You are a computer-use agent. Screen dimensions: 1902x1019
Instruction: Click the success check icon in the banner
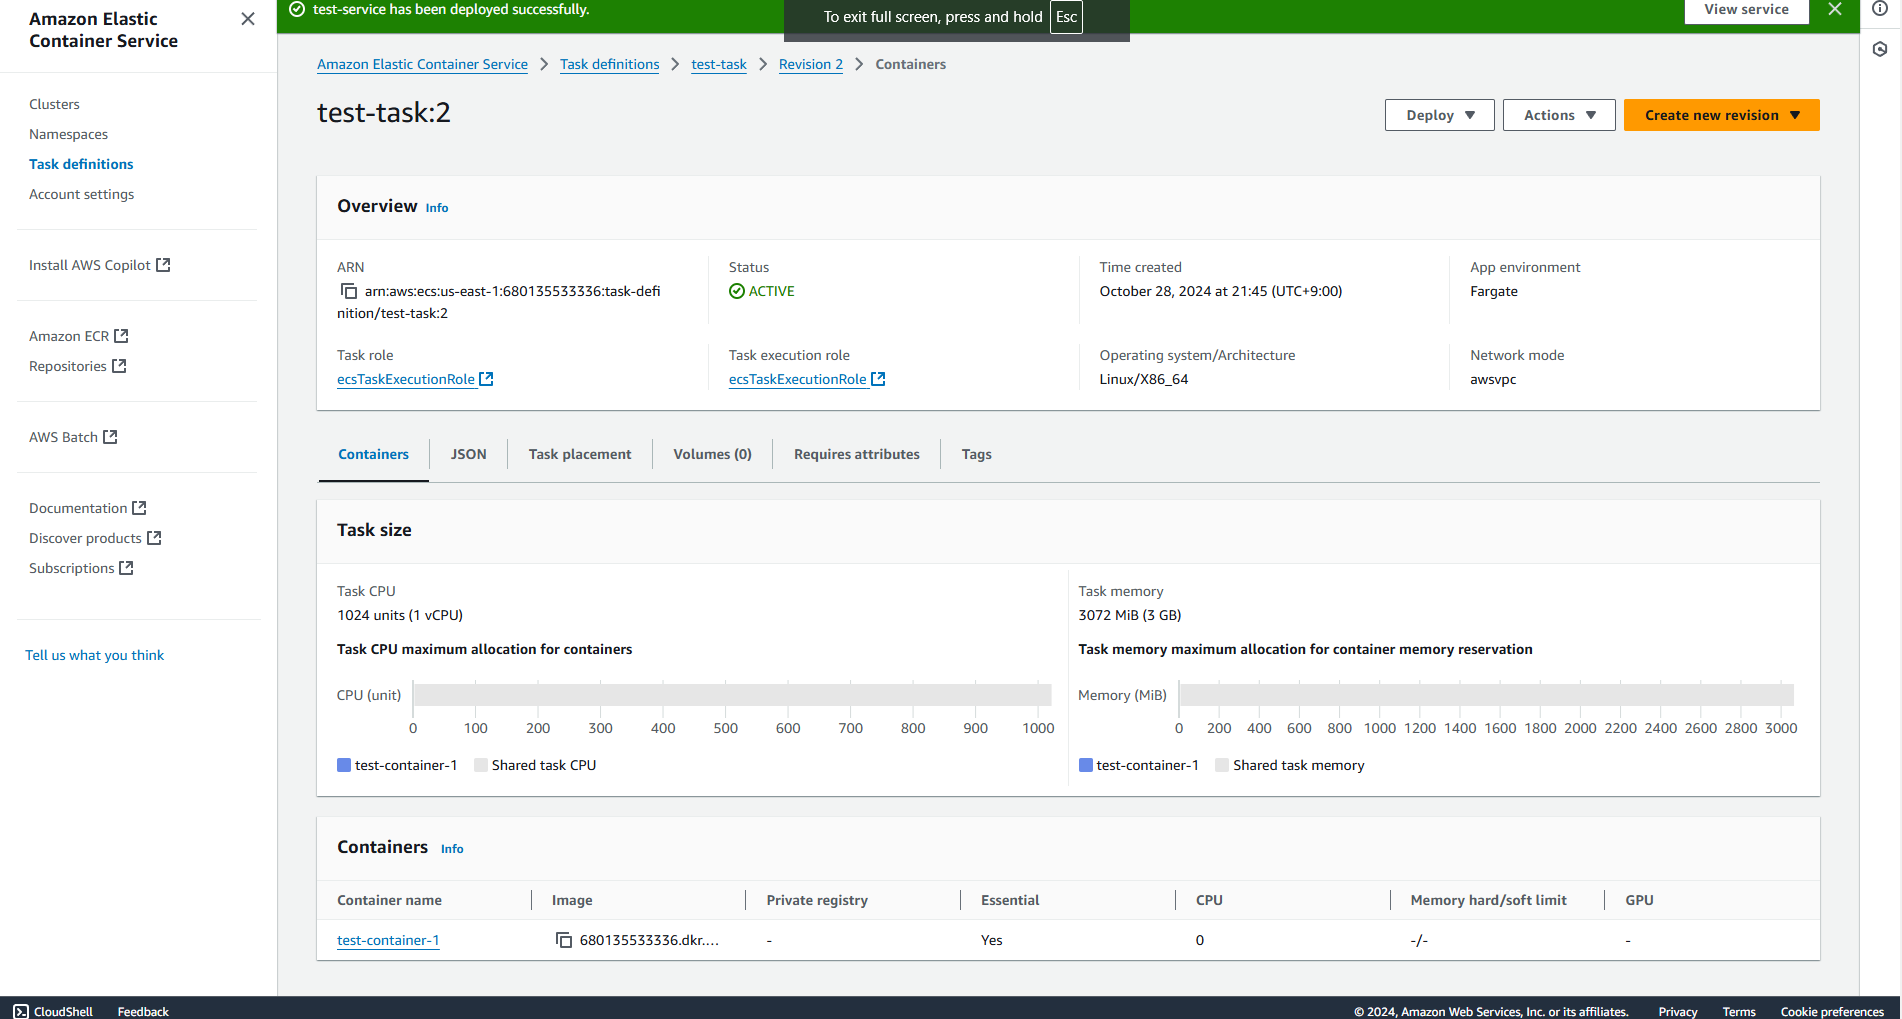[x=297, y=9]
